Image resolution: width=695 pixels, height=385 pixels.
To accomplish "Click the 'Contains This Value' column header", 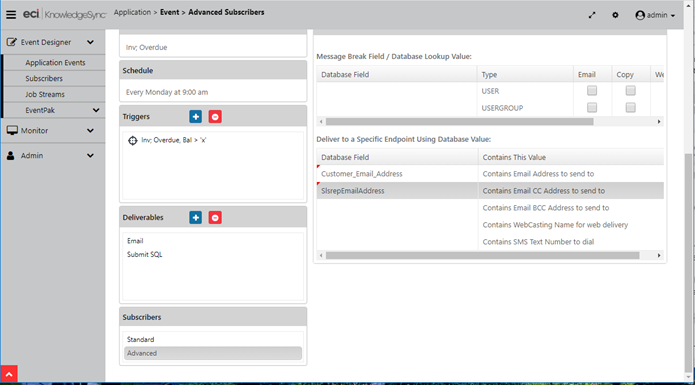I will point(571,157).
